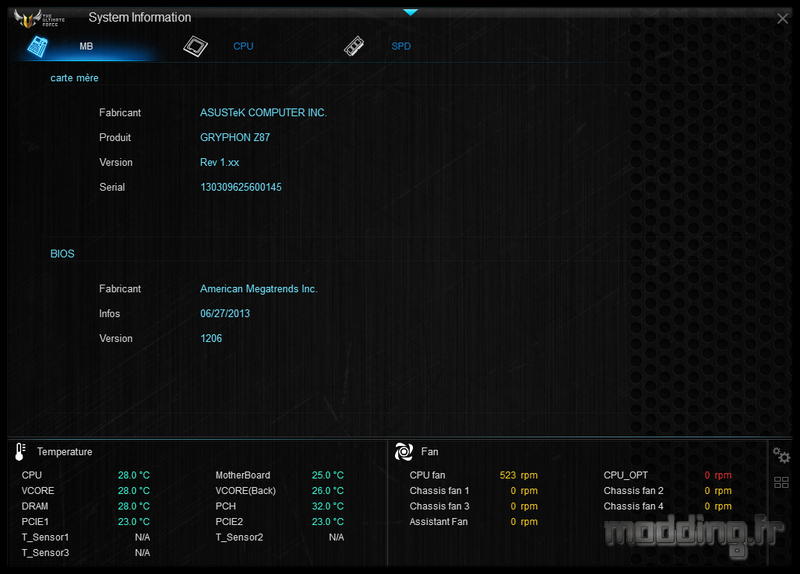The height and width of the screenshot is (574, 800).
Task: Click the thermometer Temperature icon
Action: 20,452
